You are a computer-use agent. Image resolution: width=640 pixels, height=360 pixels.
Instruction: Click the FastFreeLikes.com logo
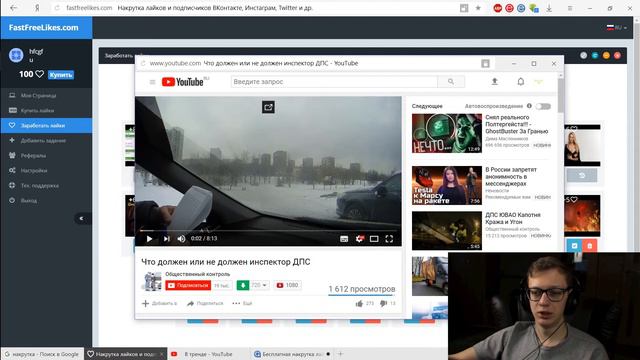(44, 28)
